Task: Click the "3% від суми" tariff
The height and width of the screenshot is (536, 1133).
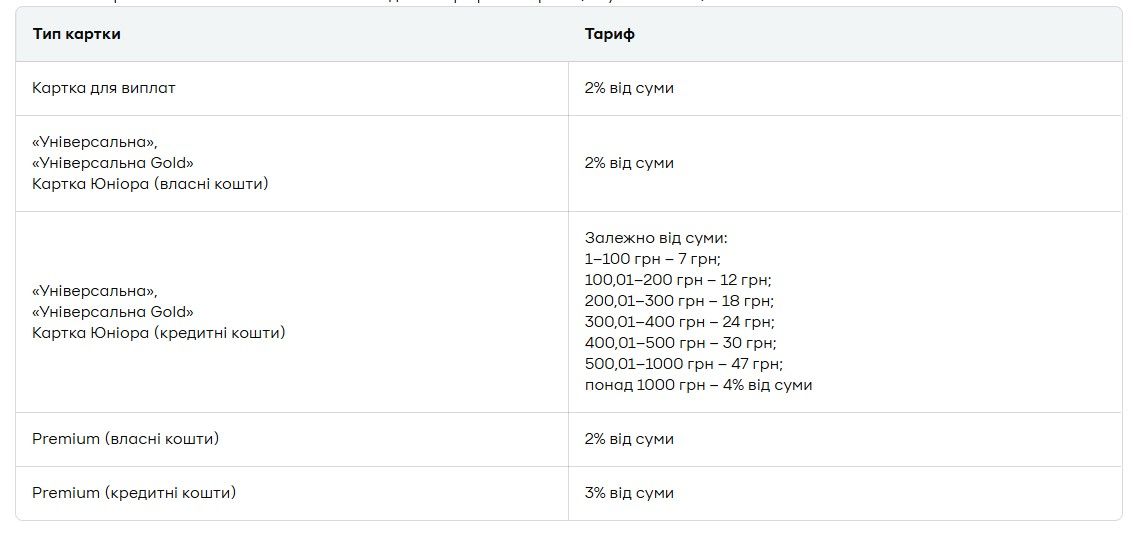Action: [x=629, y=493]
